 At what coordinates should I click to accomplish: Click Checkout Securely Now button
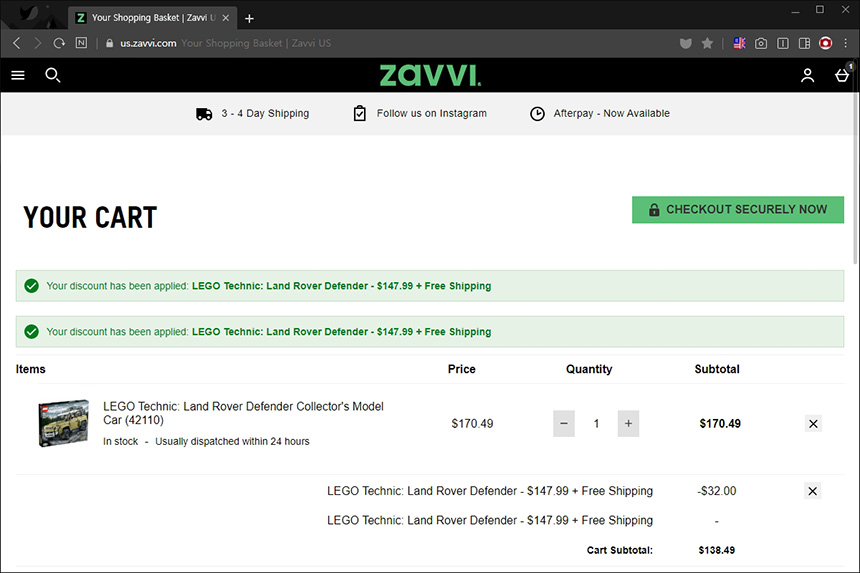click(738, 209)
